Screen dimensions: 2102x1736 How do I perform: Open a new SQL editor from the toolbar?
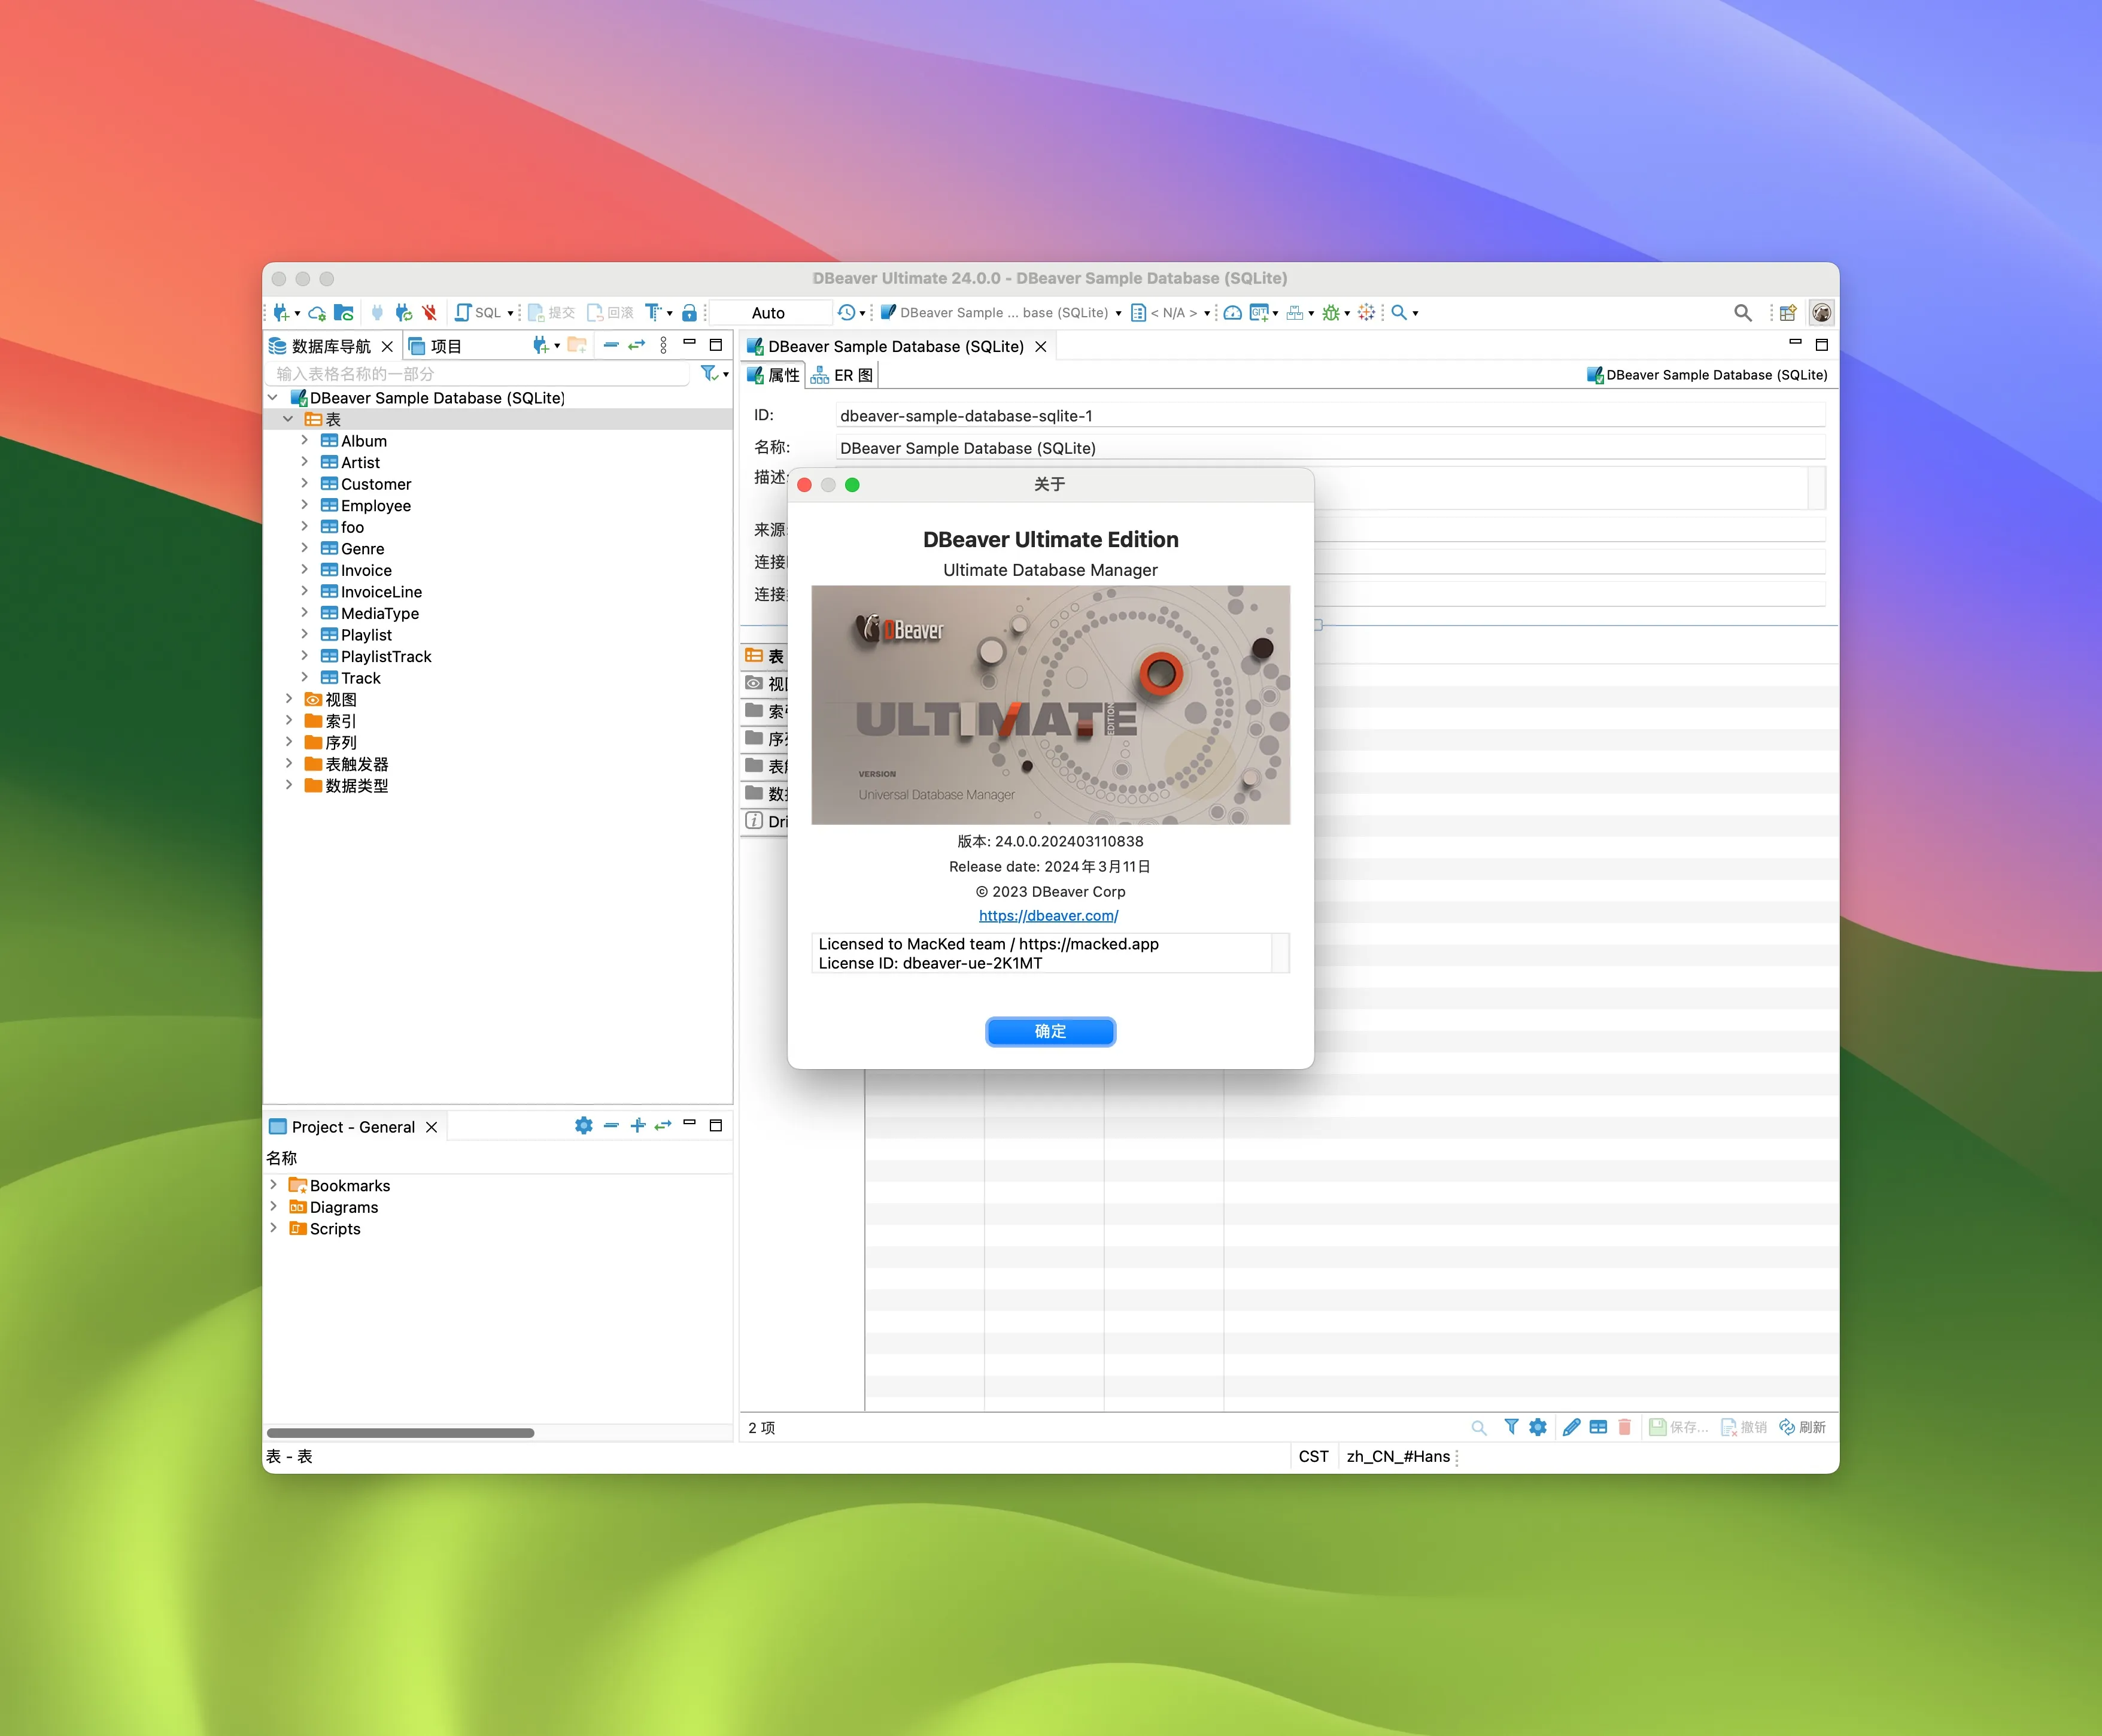[x=465, y=313]
